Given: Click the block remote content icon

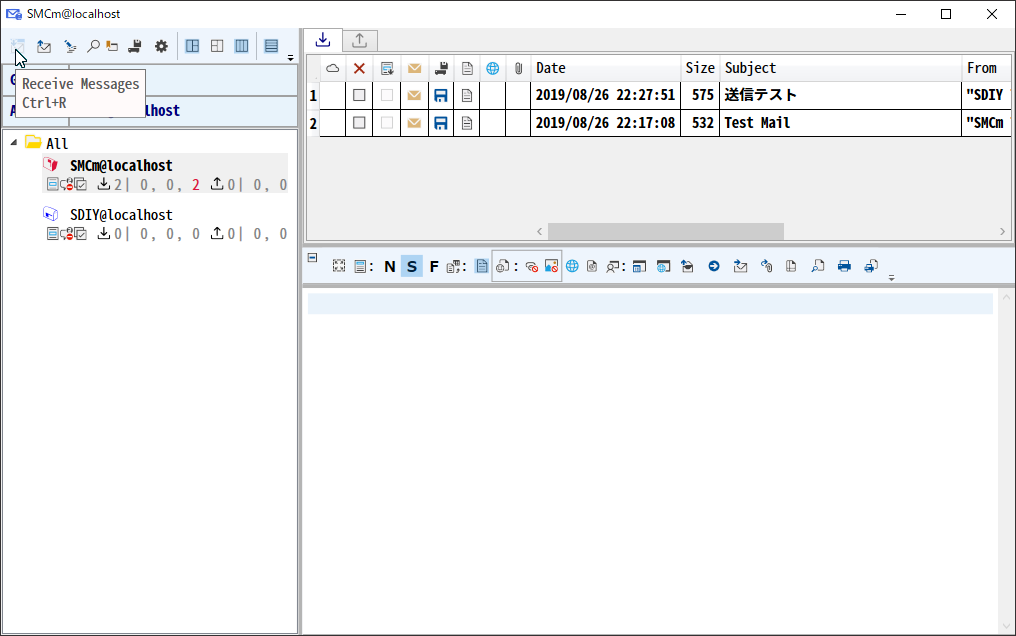Looking at the screenshot, I should pos(532,266).
